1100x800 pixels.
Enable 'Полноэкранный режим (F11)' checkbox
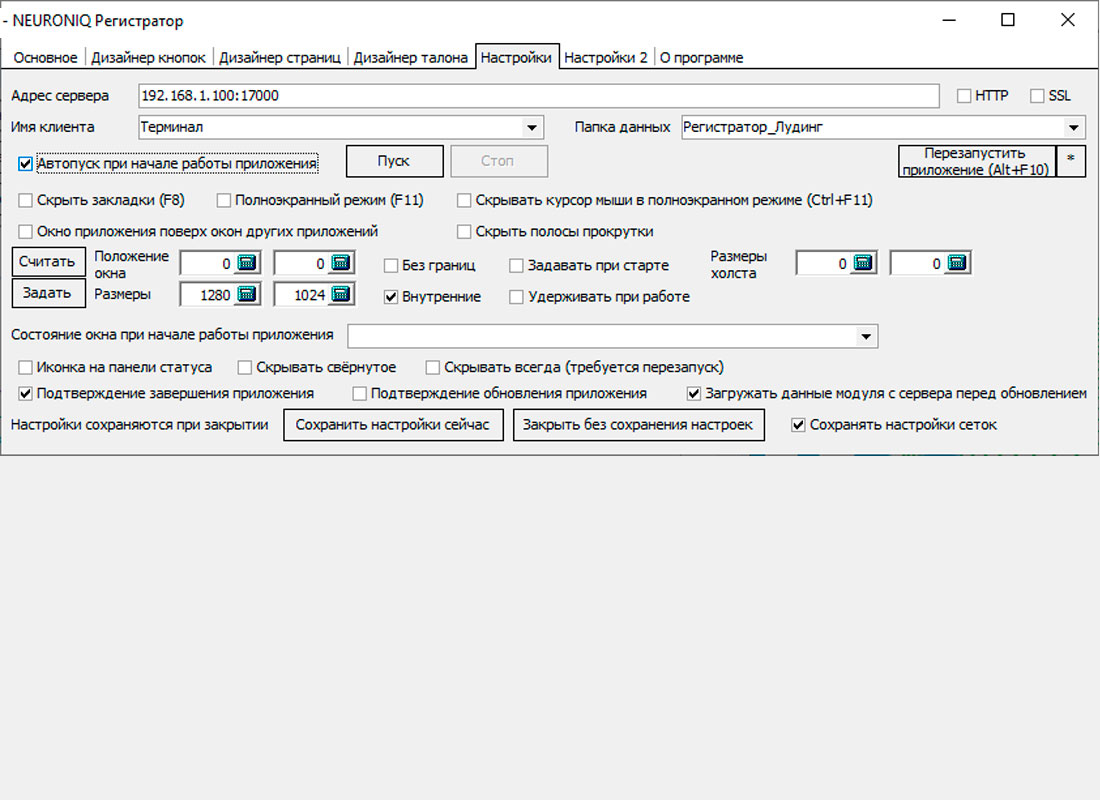click(224, 201)
